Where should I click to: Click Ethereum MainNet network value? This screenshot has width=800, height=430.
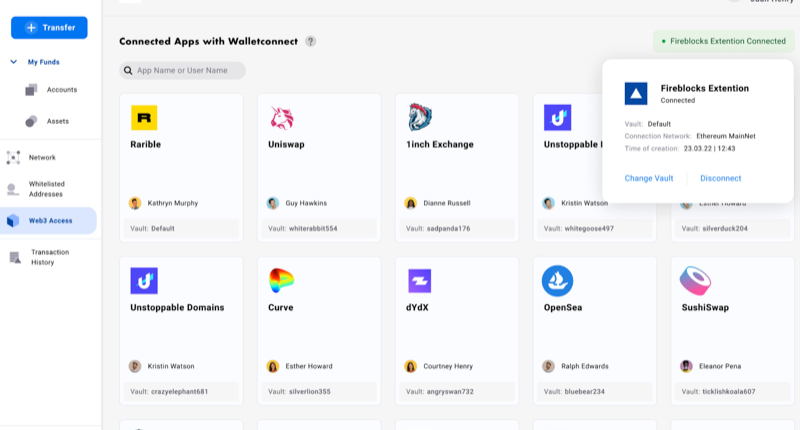726,136
